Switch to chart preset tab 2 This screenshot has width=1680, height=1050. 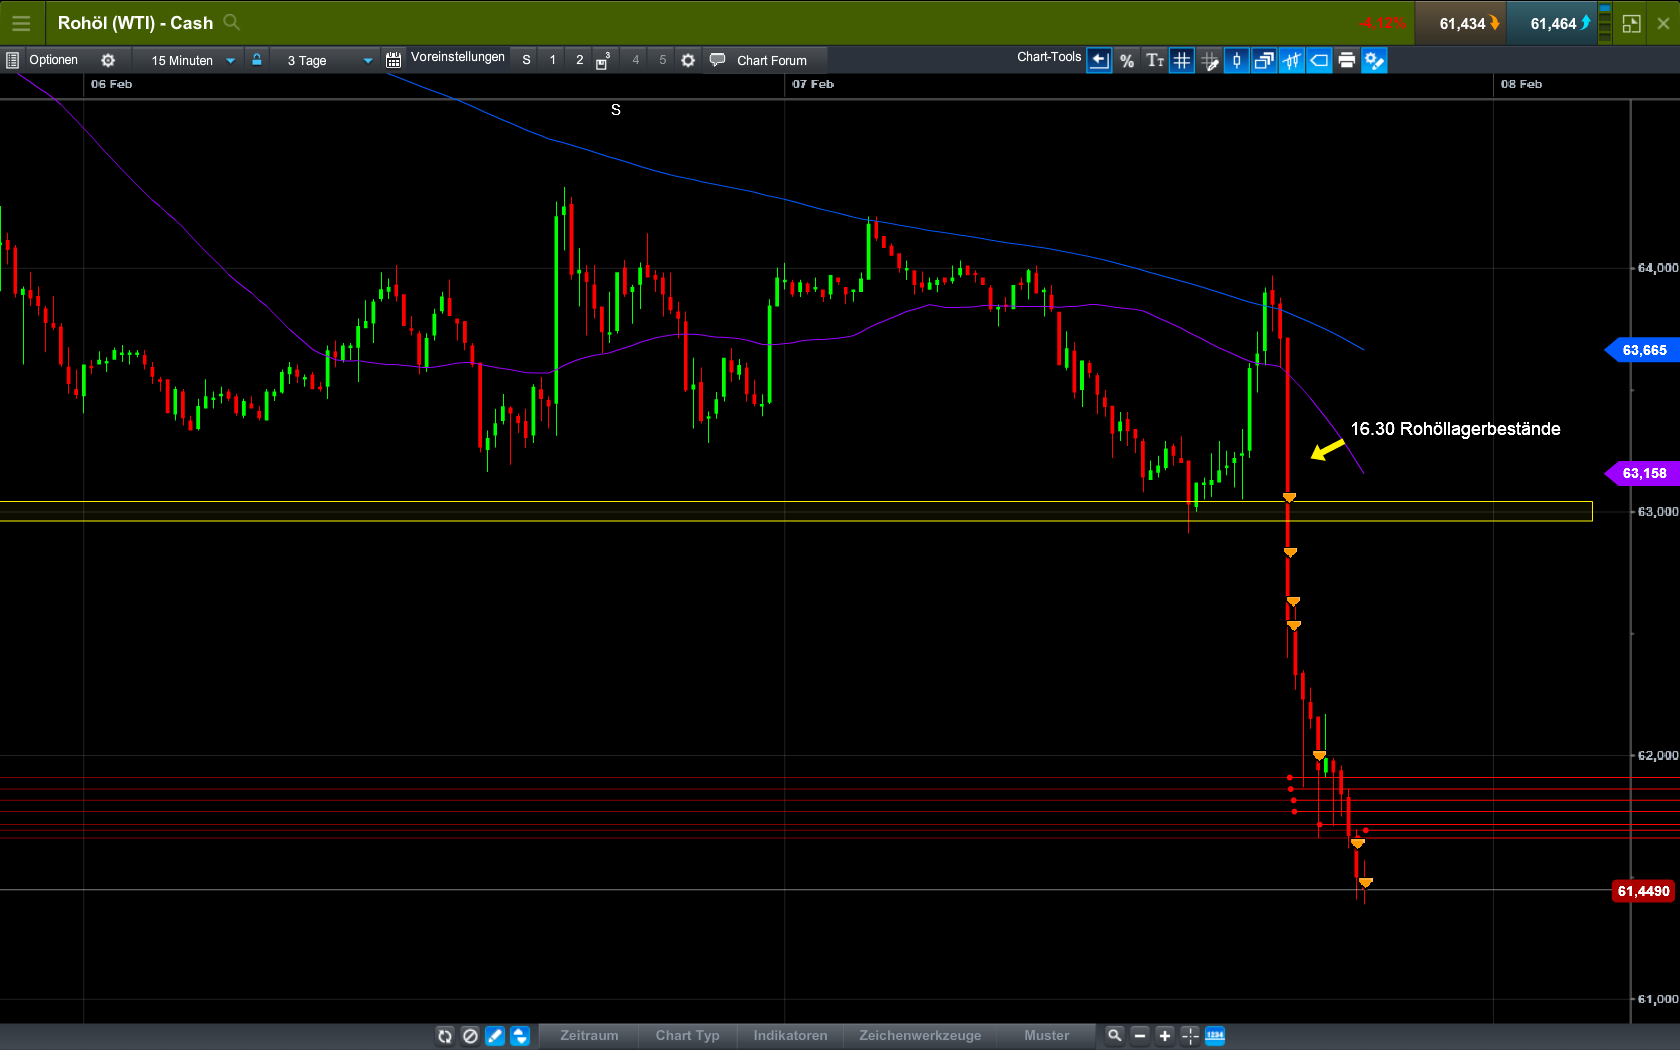[x=579, y=59]
